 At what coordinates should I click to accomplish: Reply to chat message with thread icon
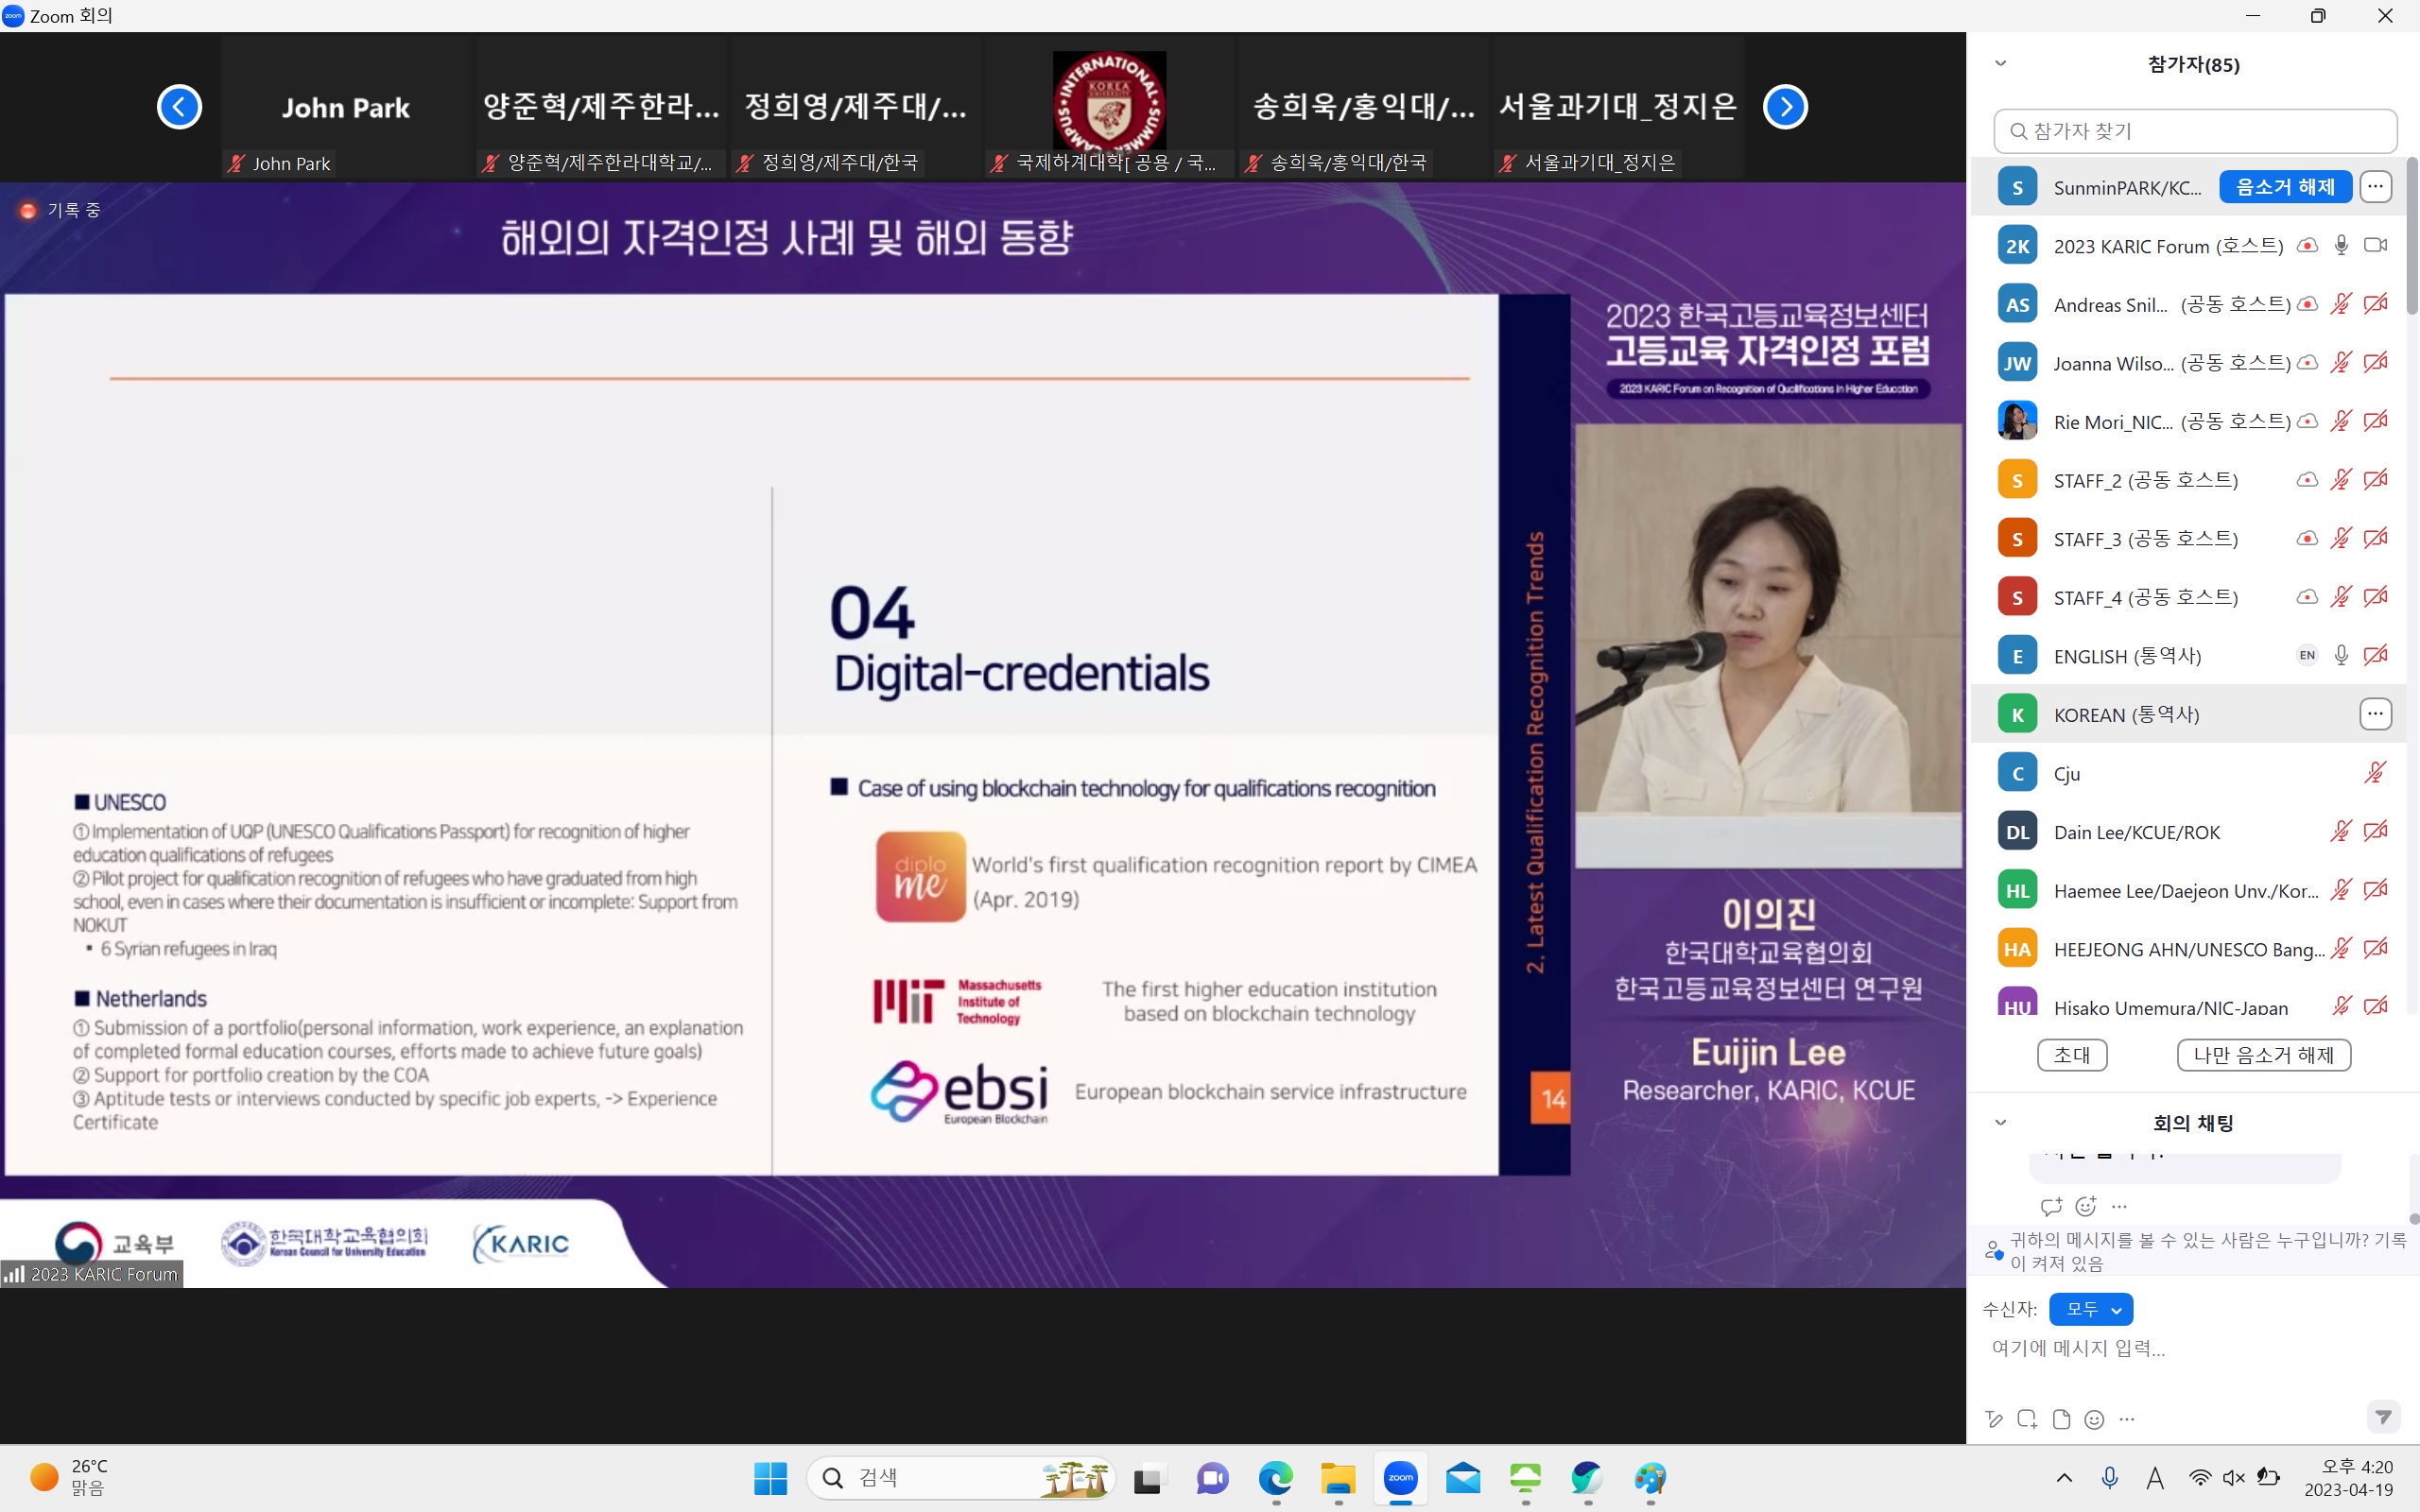[x=2051, y=1206]
